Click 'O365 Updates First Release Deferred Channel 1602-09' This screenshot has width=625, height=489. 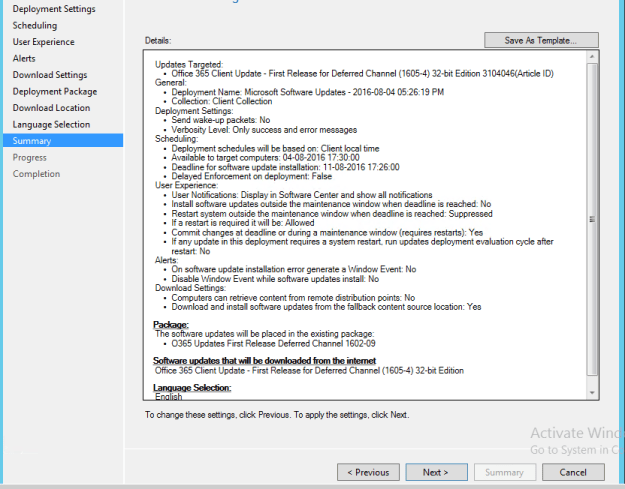click(273, 344)
